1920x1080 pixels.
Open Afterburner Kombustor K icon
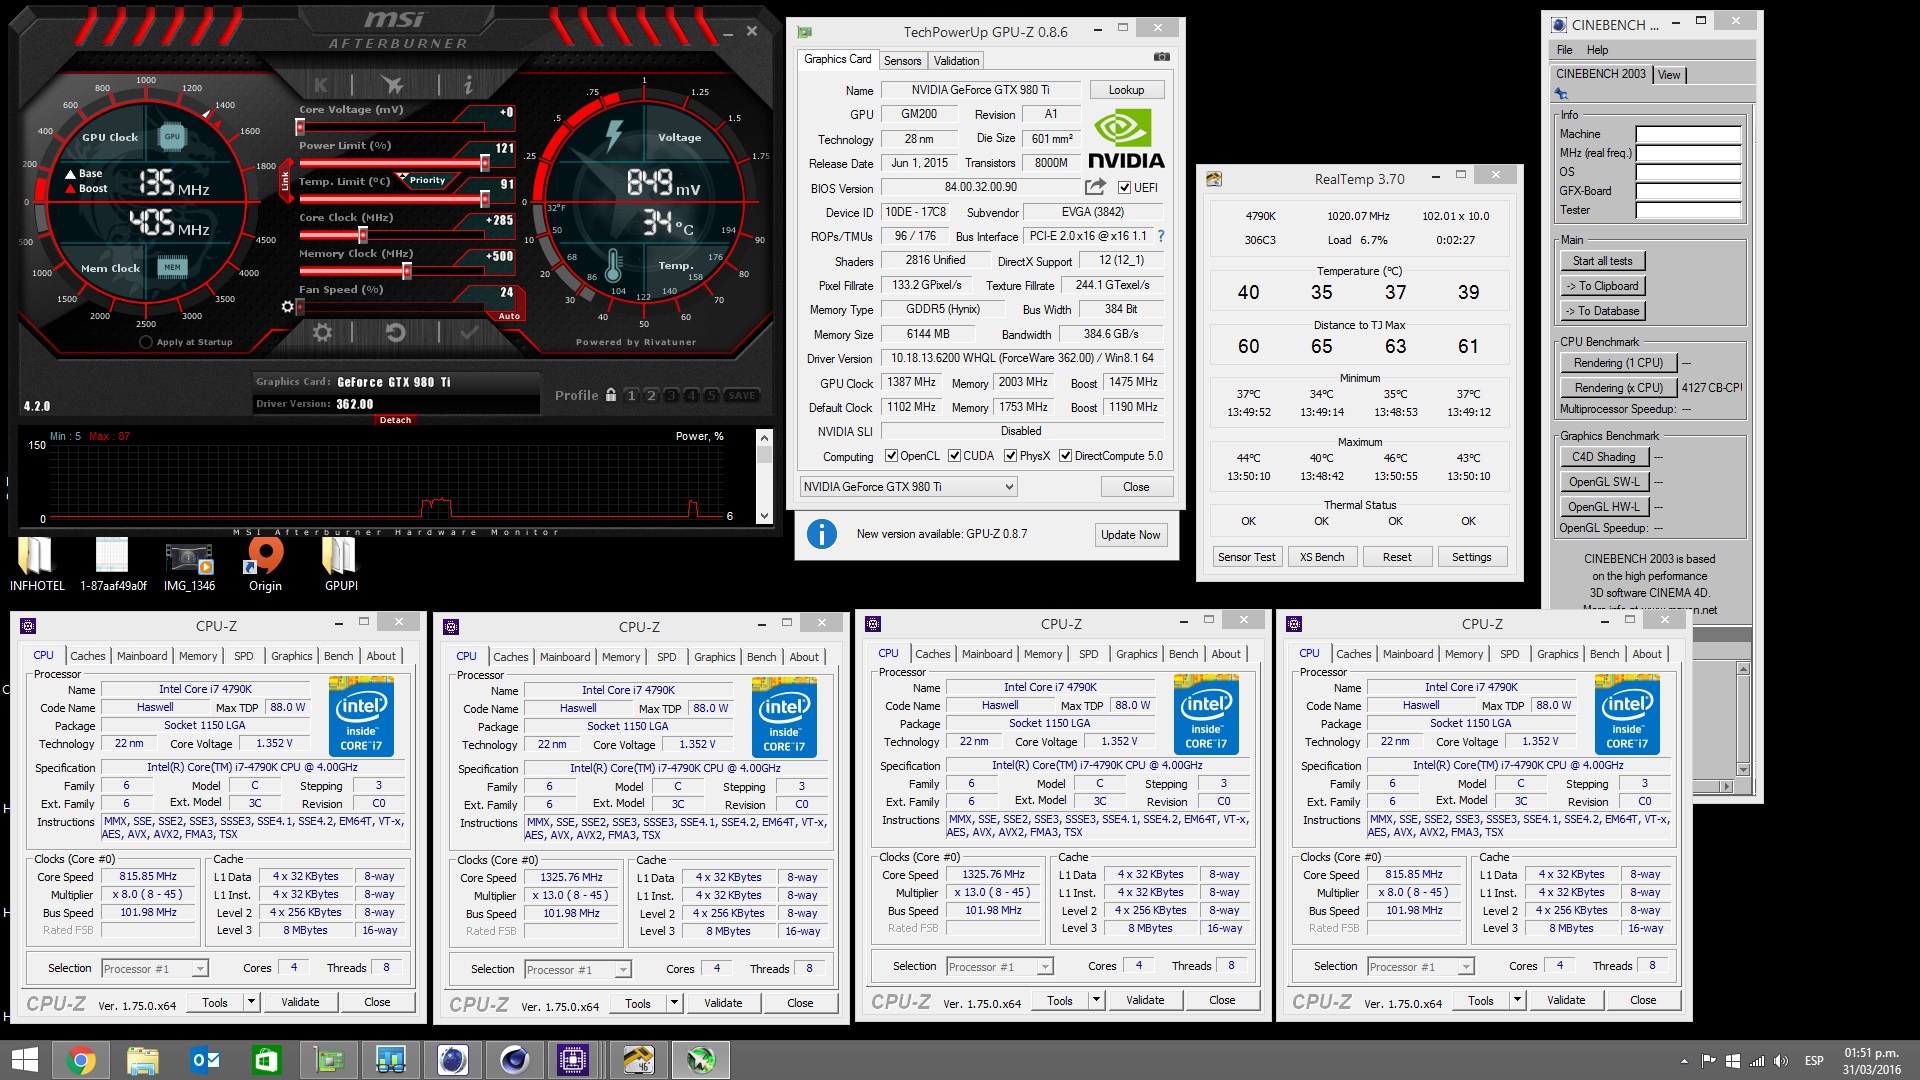320,85
